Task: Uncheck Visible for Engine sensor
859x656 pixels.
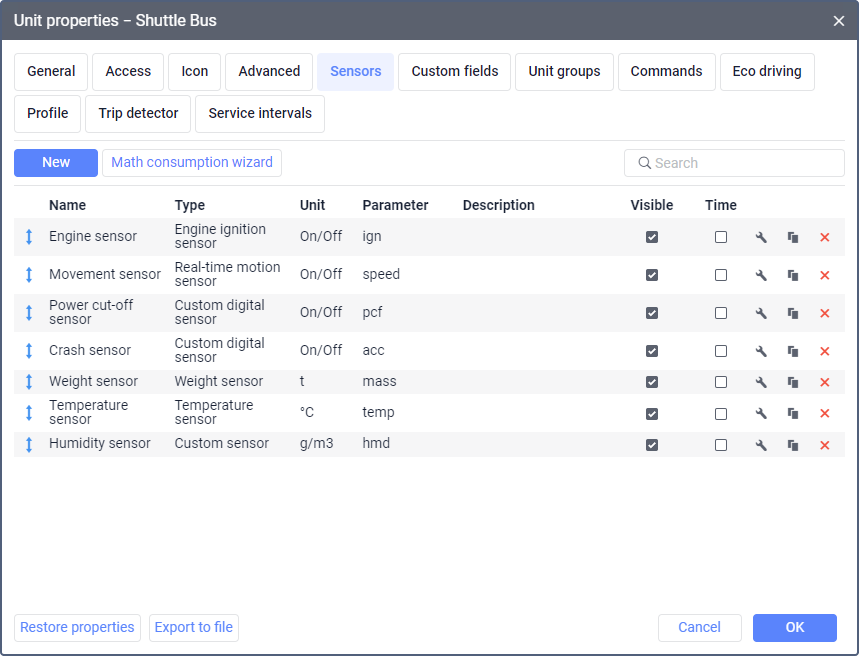Action: 652,237
